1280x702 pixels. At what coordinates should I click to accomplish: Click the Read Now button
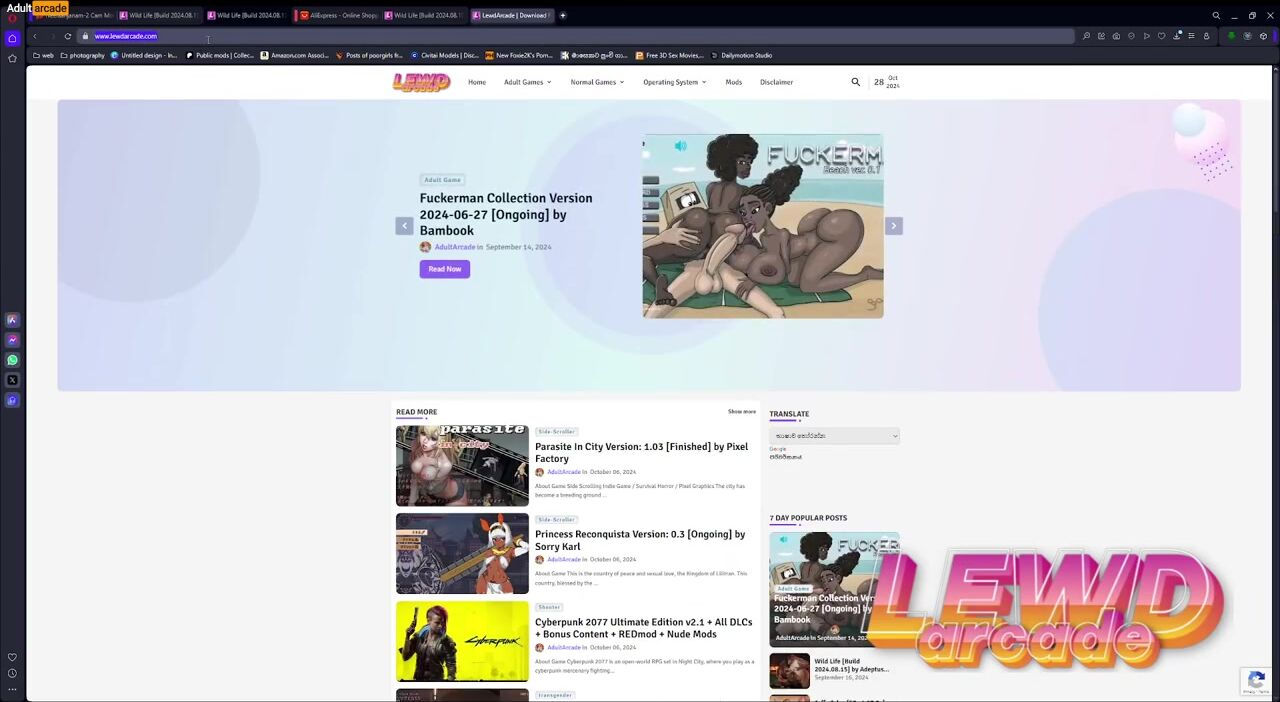(x=444, y=269)
